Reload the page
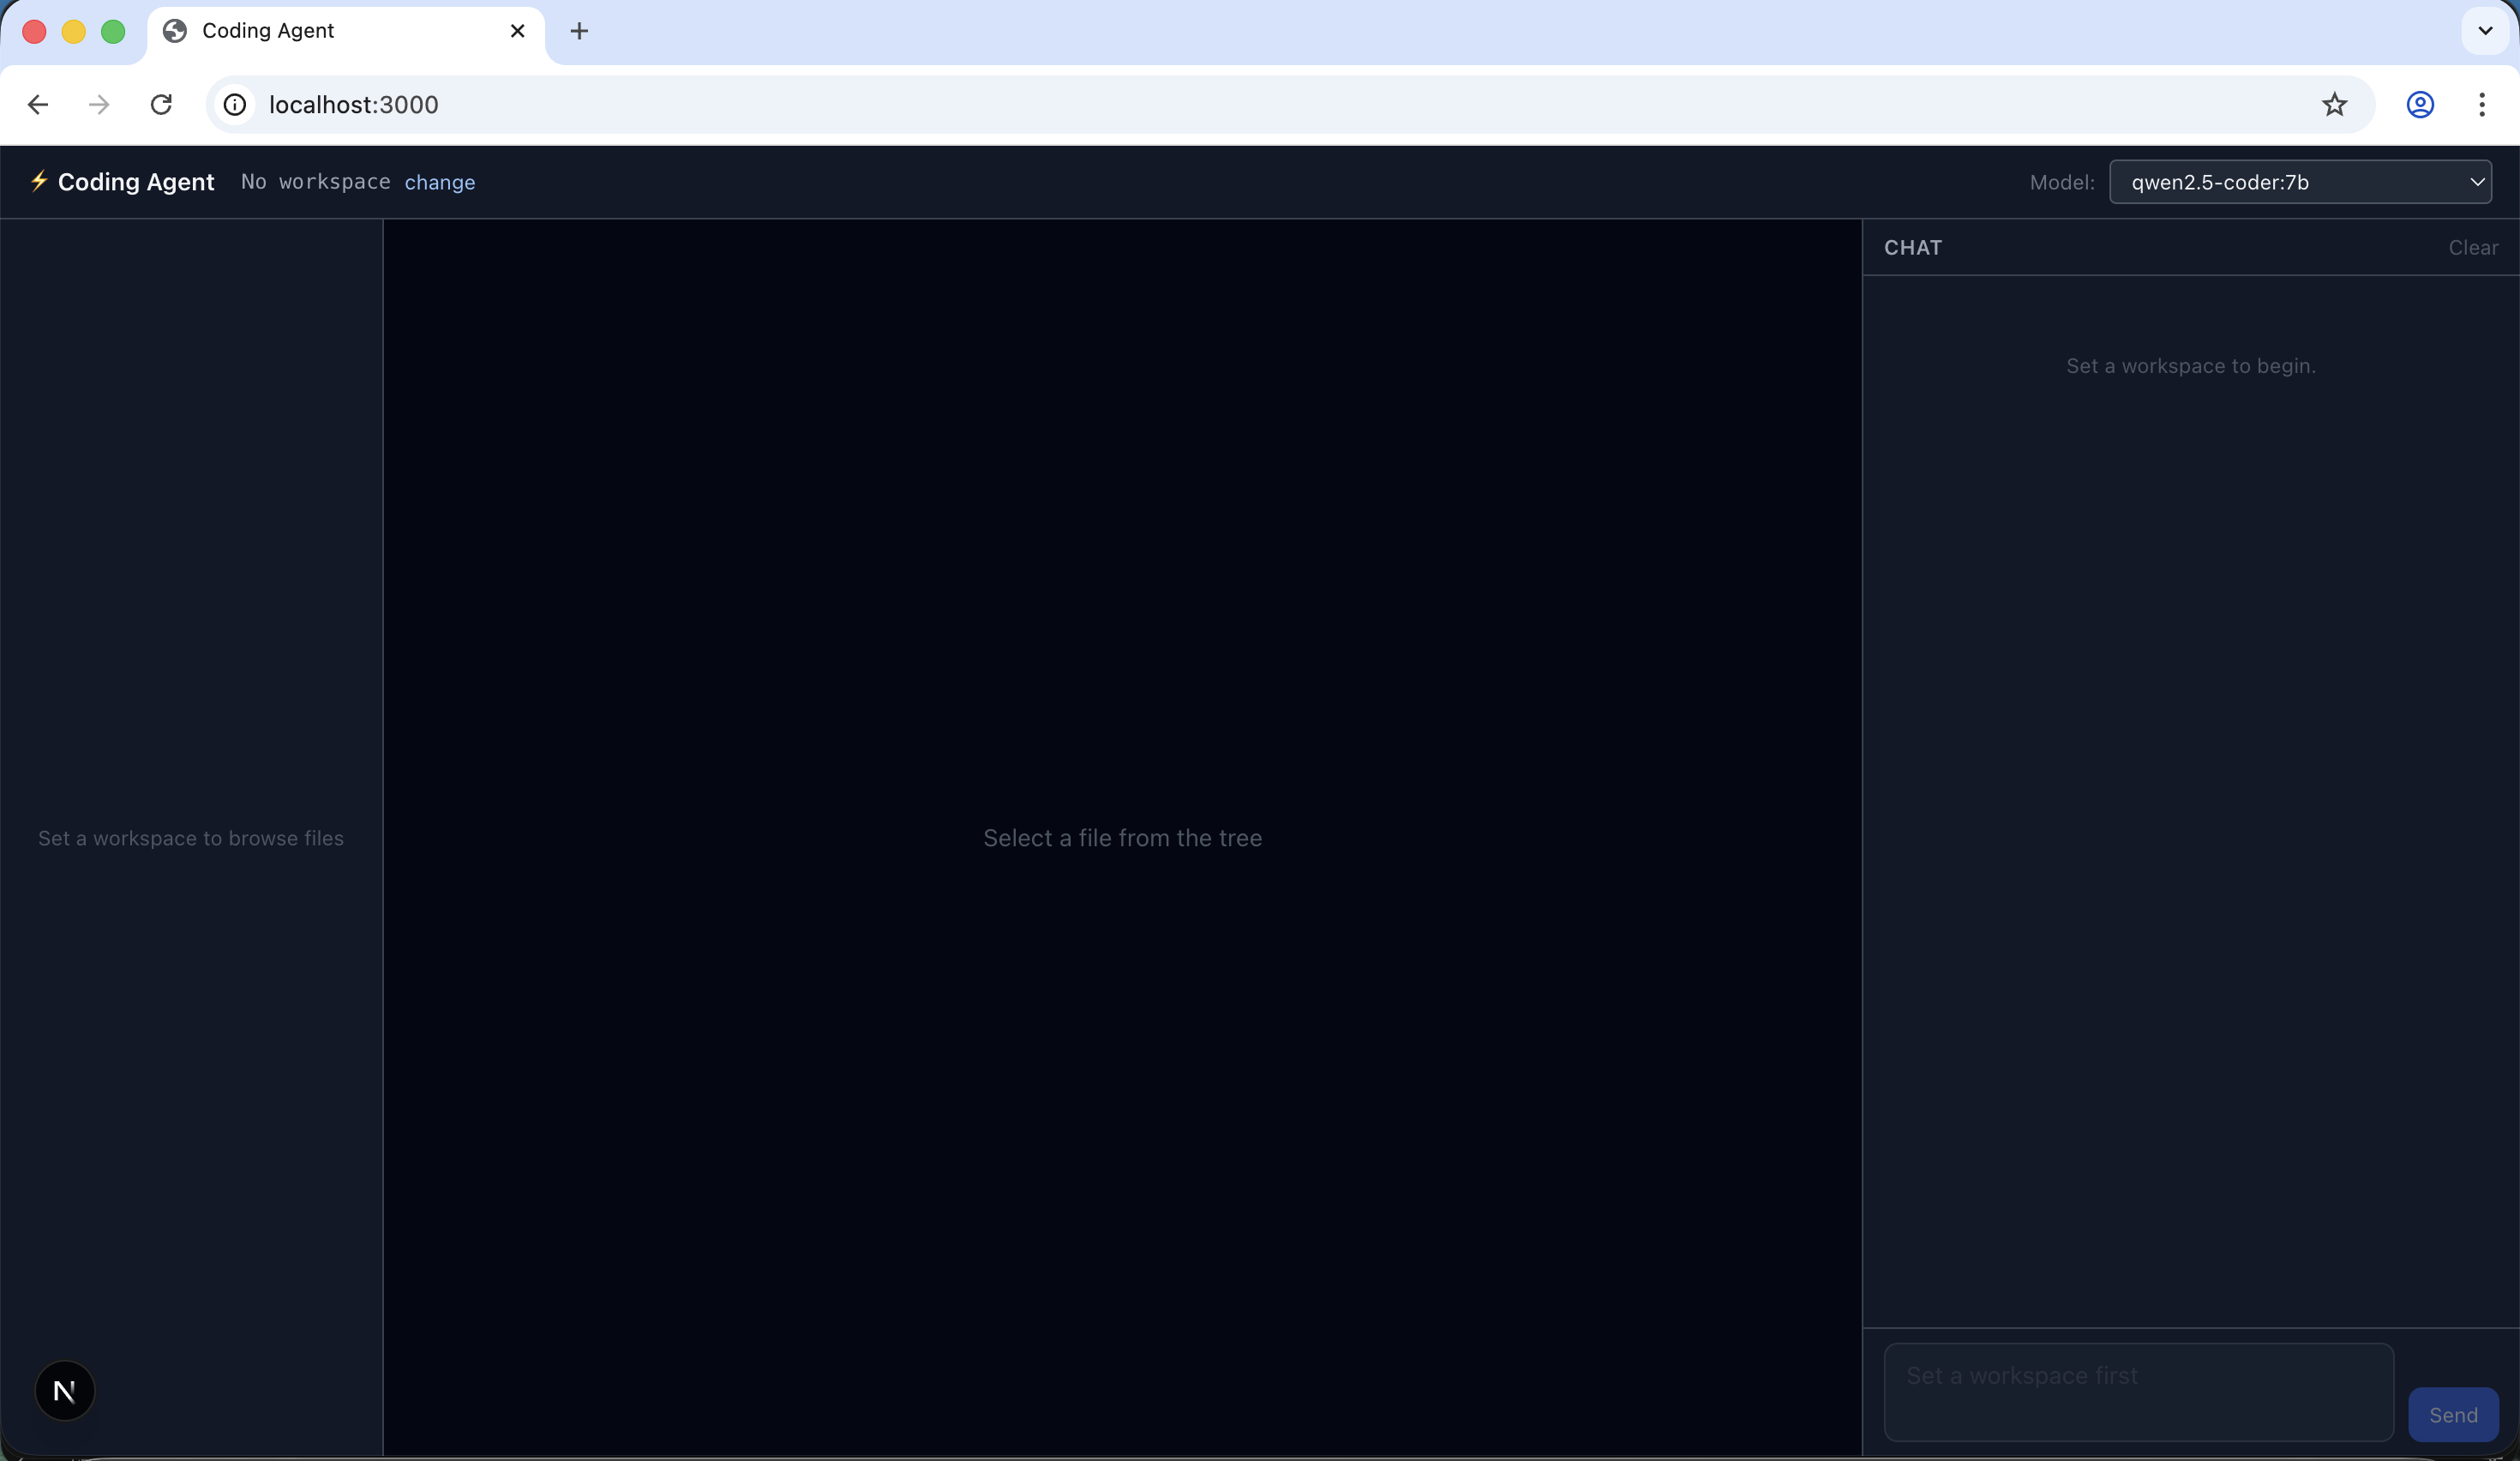This screenshot has width=2520, height=1461. 160,104
